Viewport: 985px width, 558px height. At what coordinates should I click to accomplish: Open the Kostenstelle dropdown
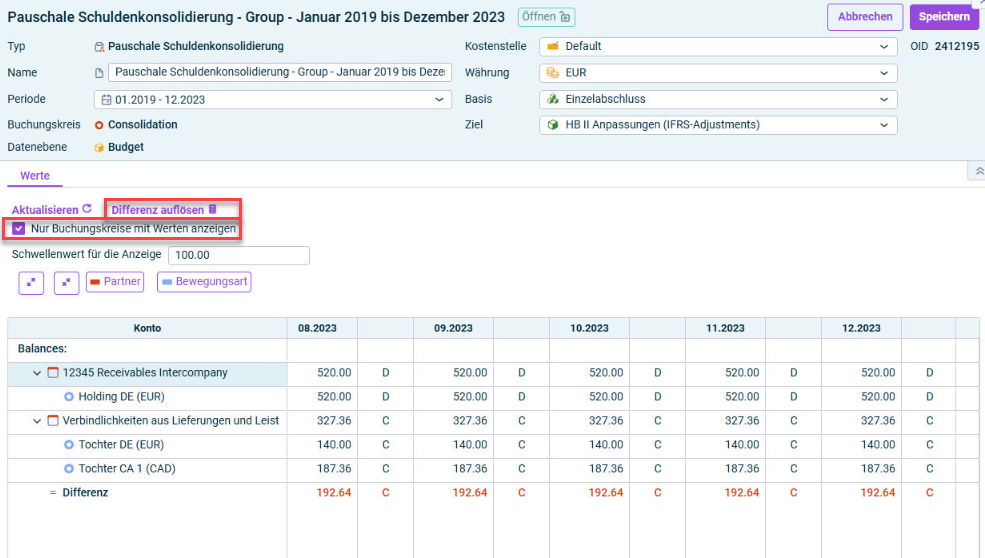click(717, 46)
